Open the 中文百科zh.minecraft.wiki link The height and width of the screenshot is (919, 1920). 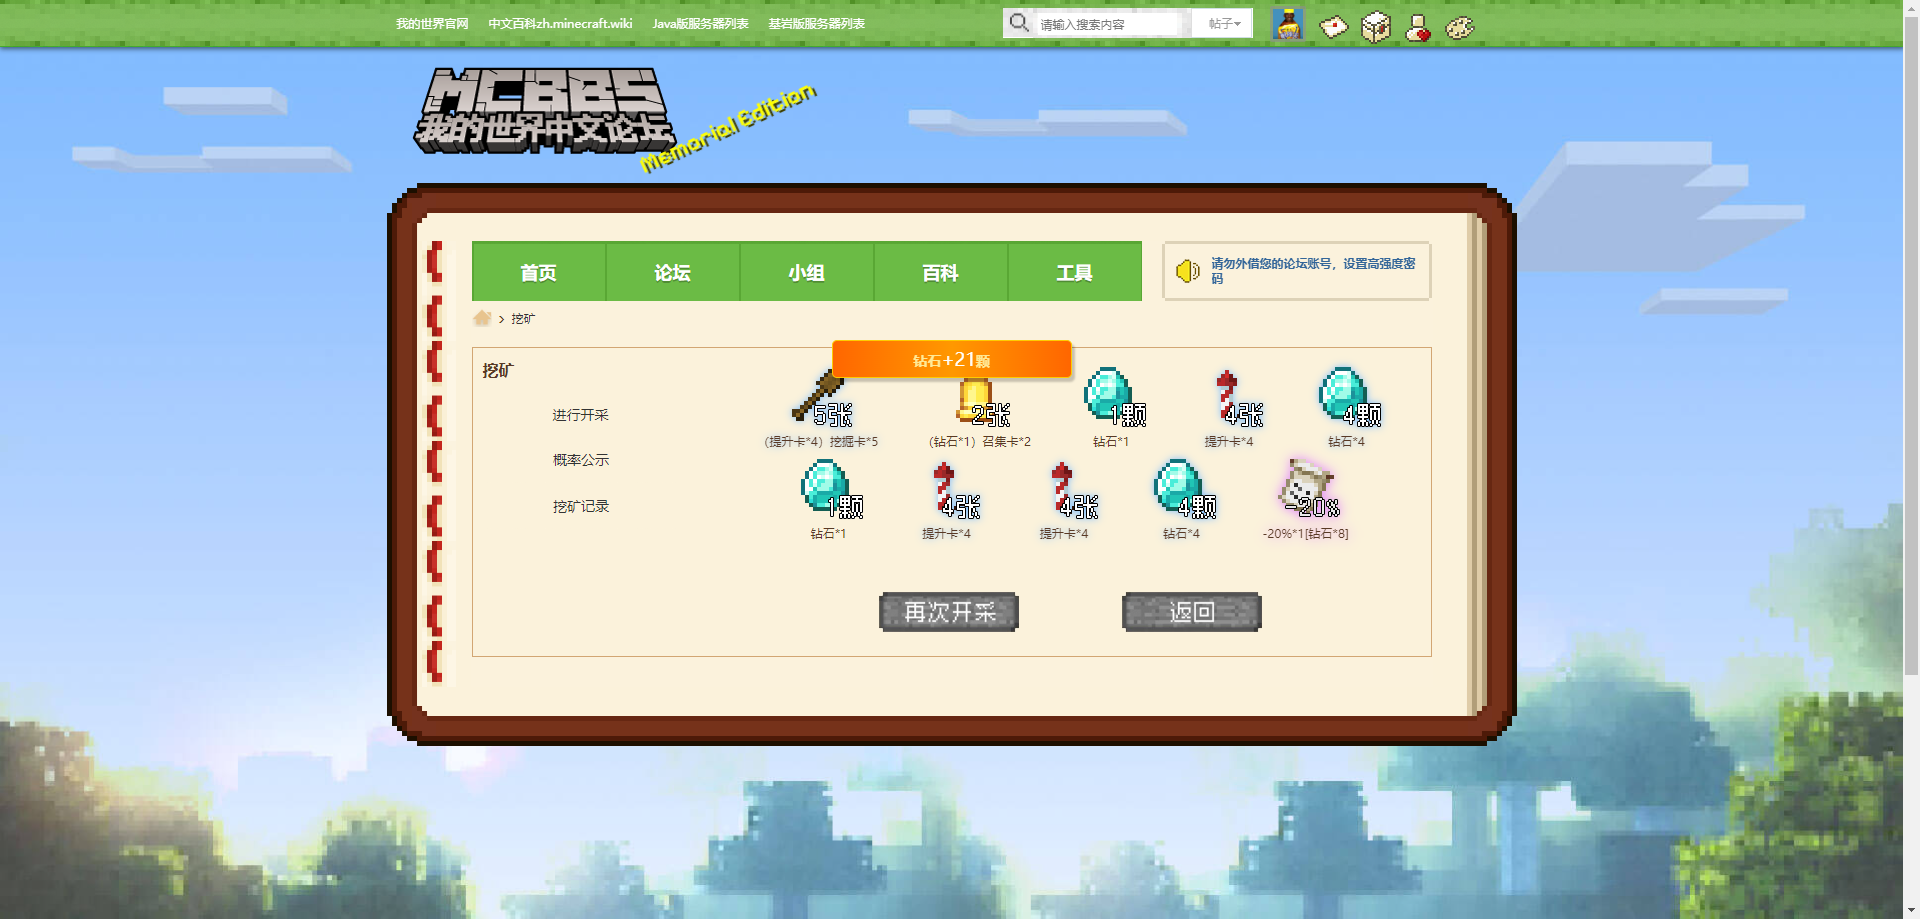point(560,23)
